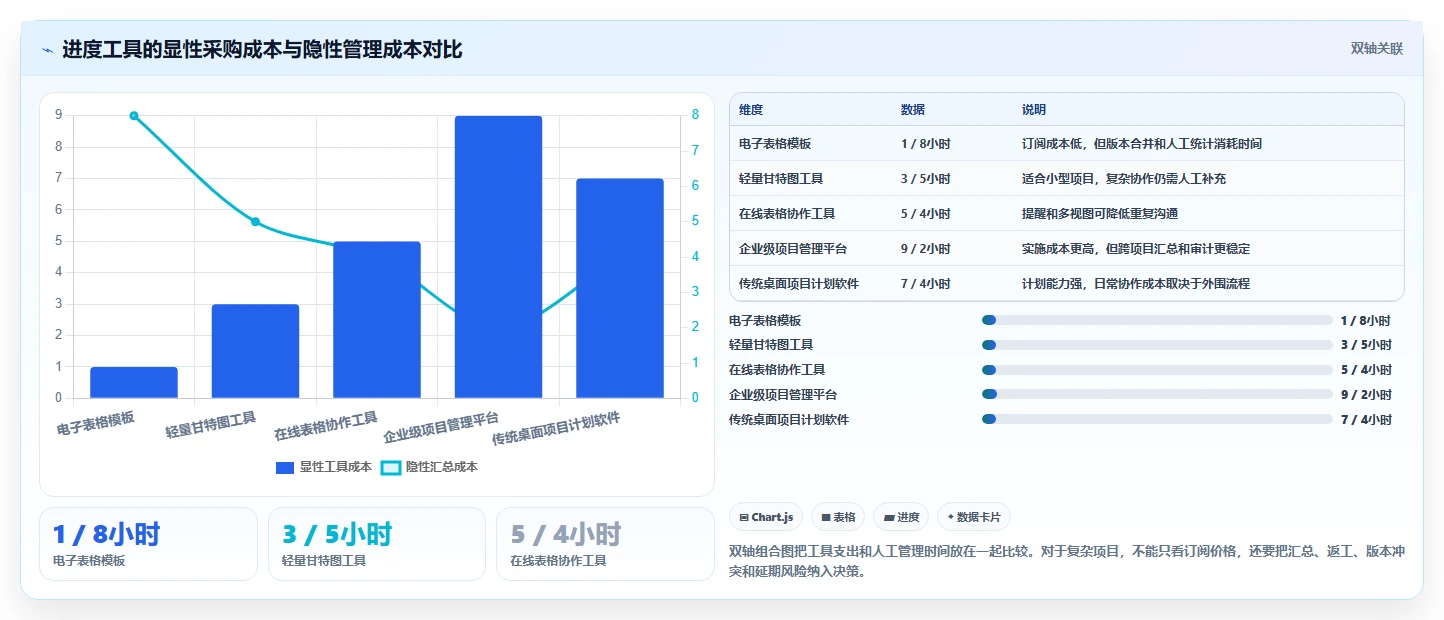The image size is (1444, 620).
Task: Click the 企业级项目管理平台 x-axis label
Action: pyautogui.click(x=441, y=427)
